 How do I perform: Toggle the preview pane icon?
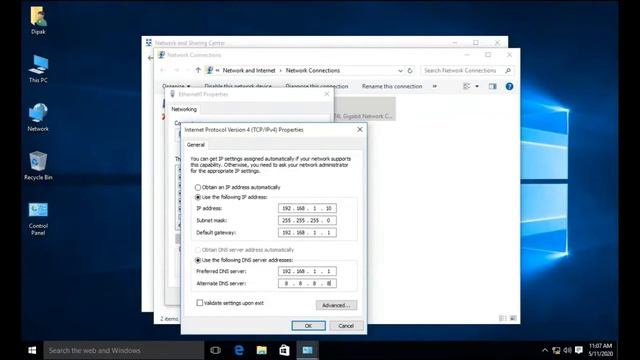tap(493, 86)
